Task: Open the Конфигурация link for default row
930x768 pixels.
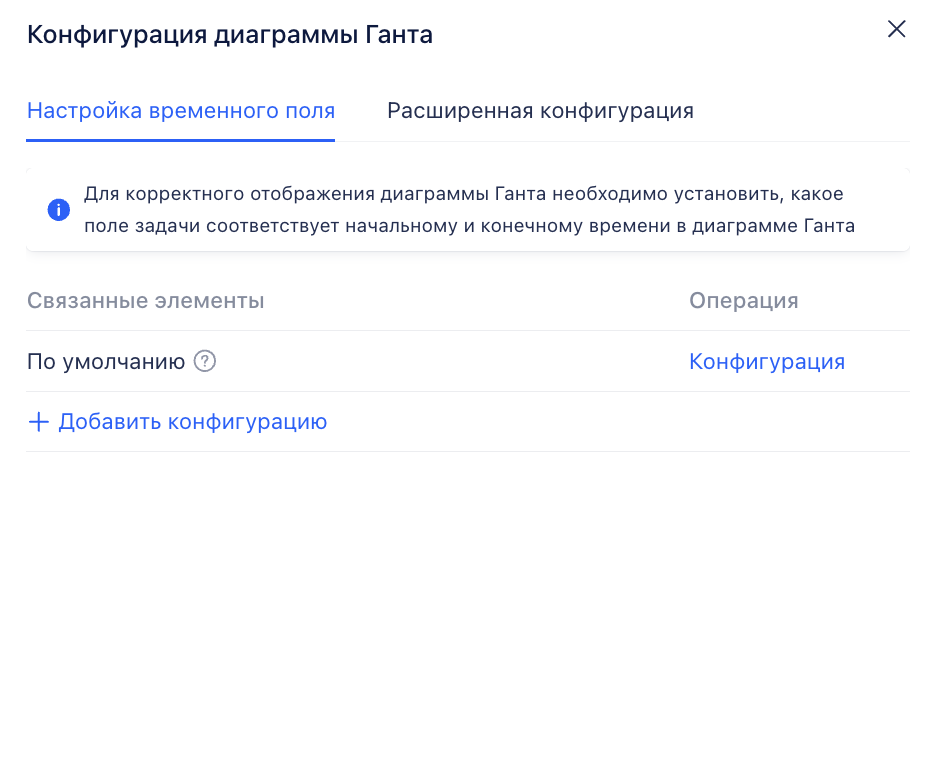Action: [x=766, y=361]
